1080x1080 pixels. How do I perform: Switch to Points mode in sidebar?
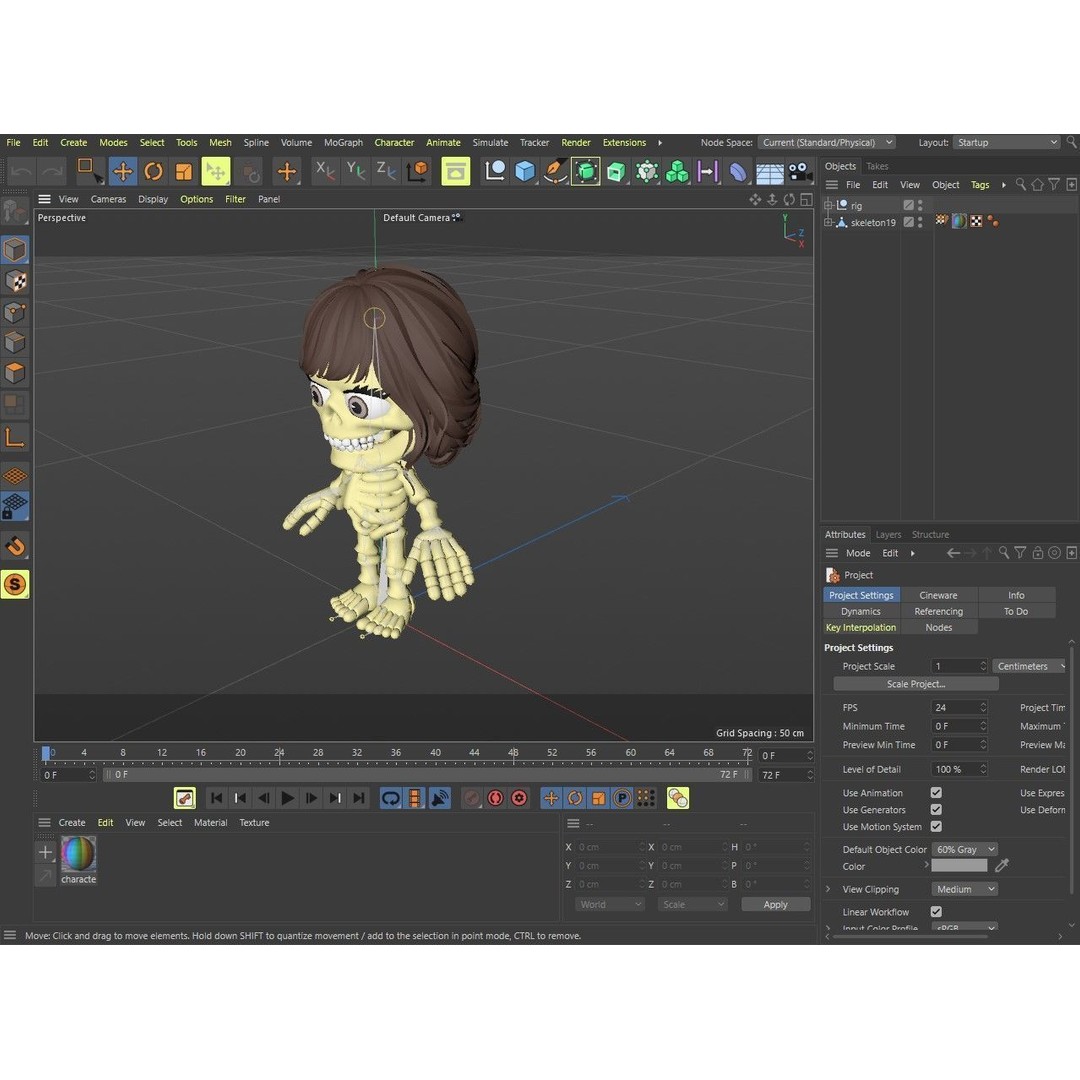15,312
